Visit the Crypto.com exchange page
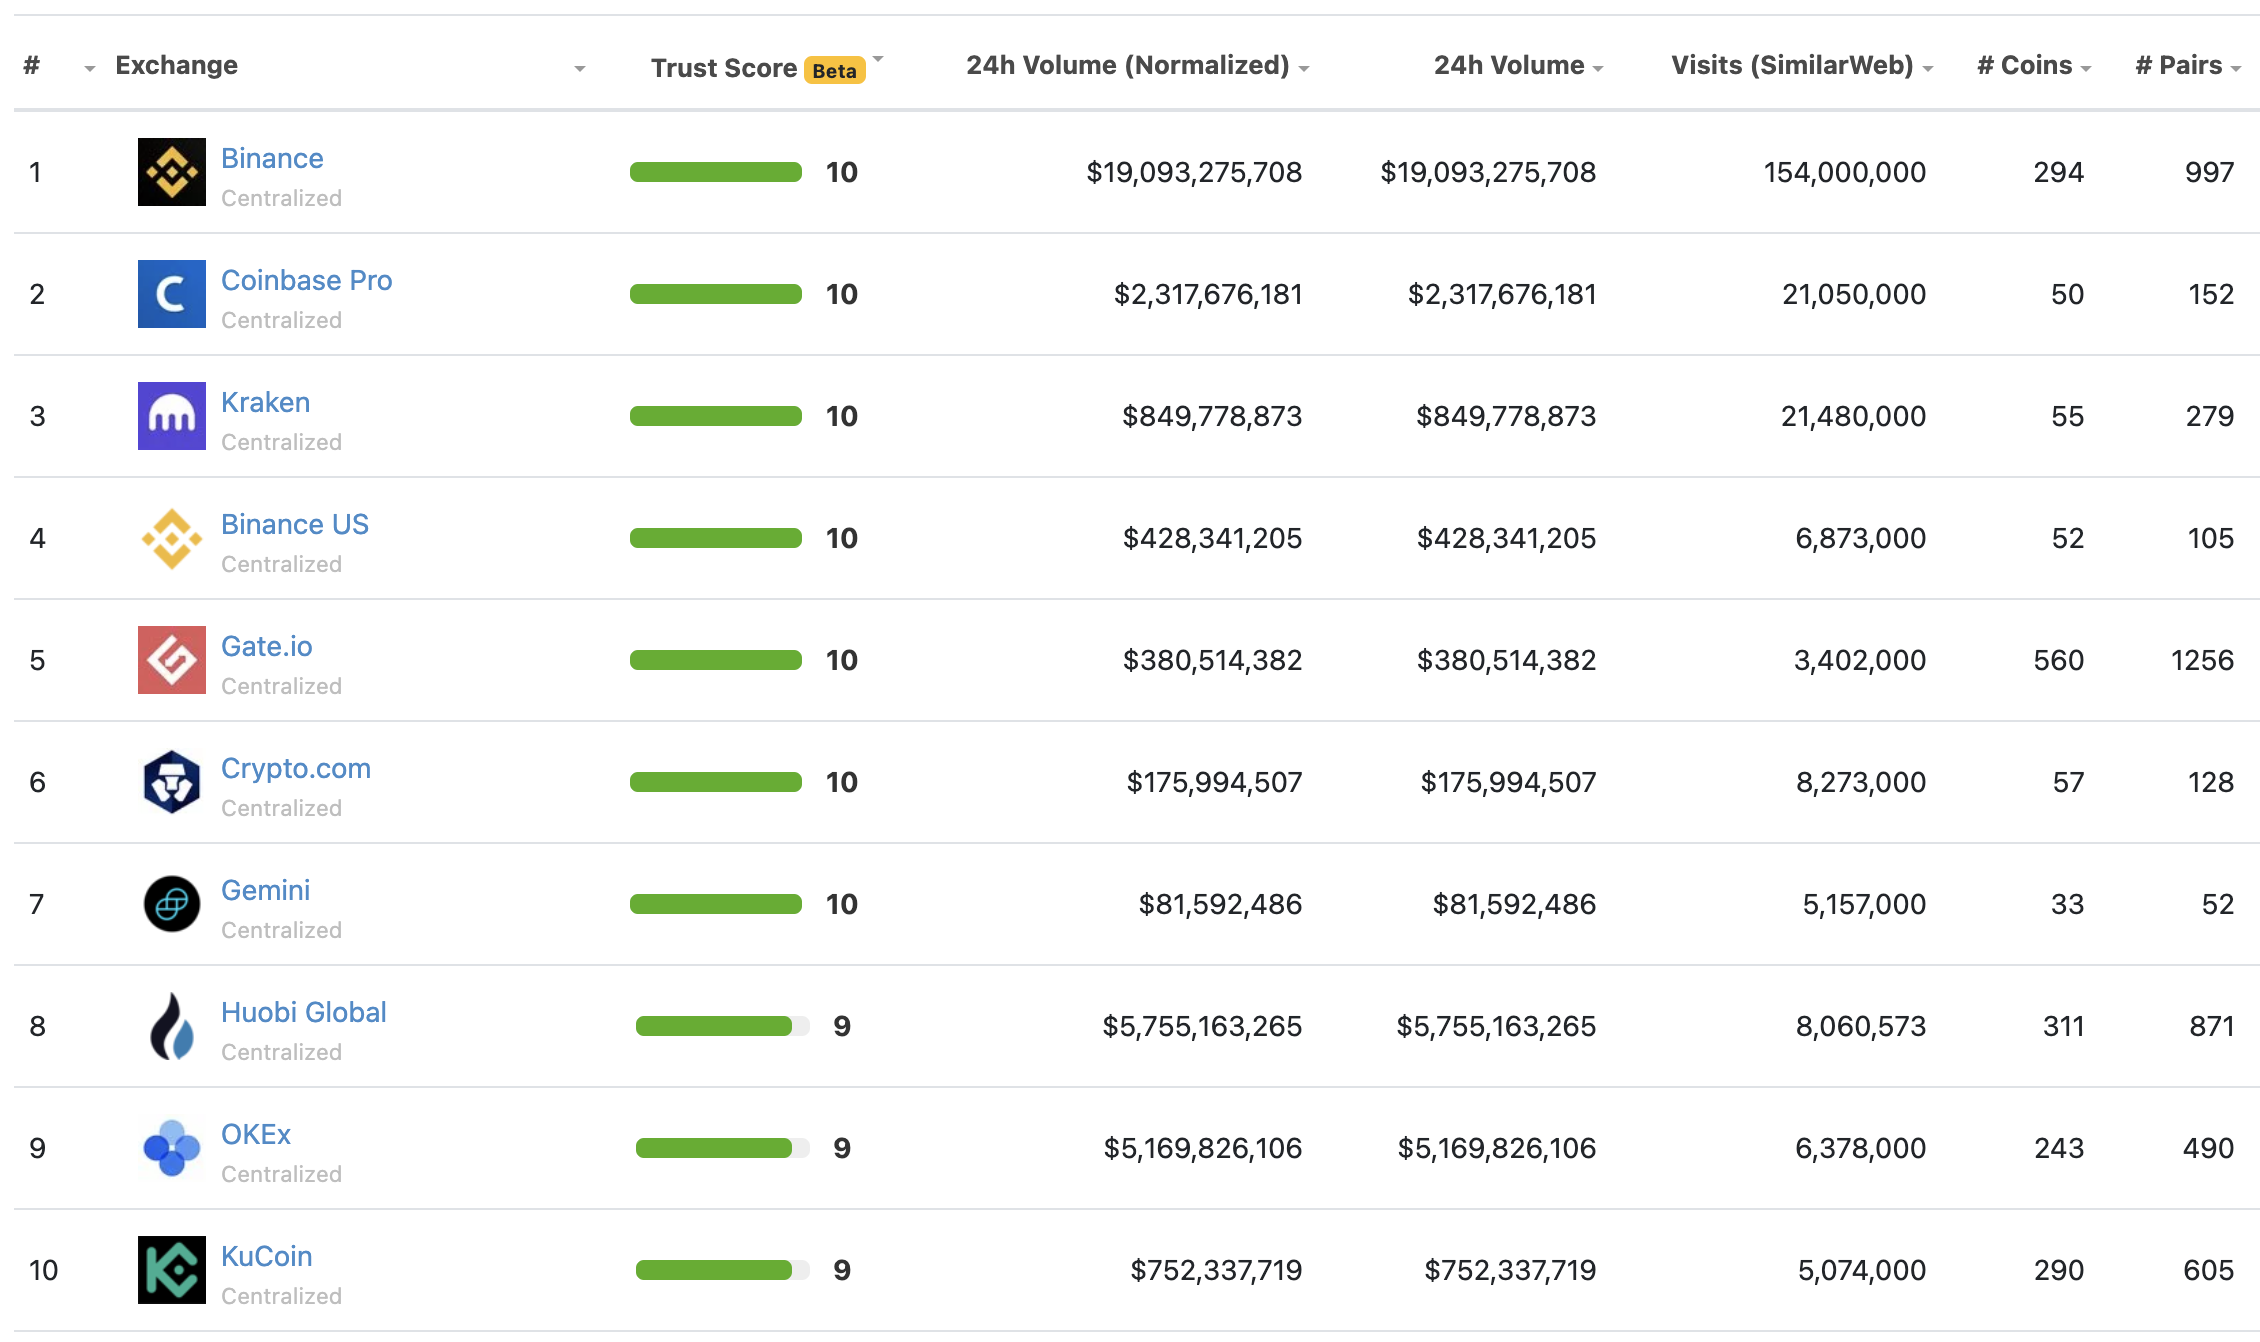The image size is (2260, 1342). [296, 768]
